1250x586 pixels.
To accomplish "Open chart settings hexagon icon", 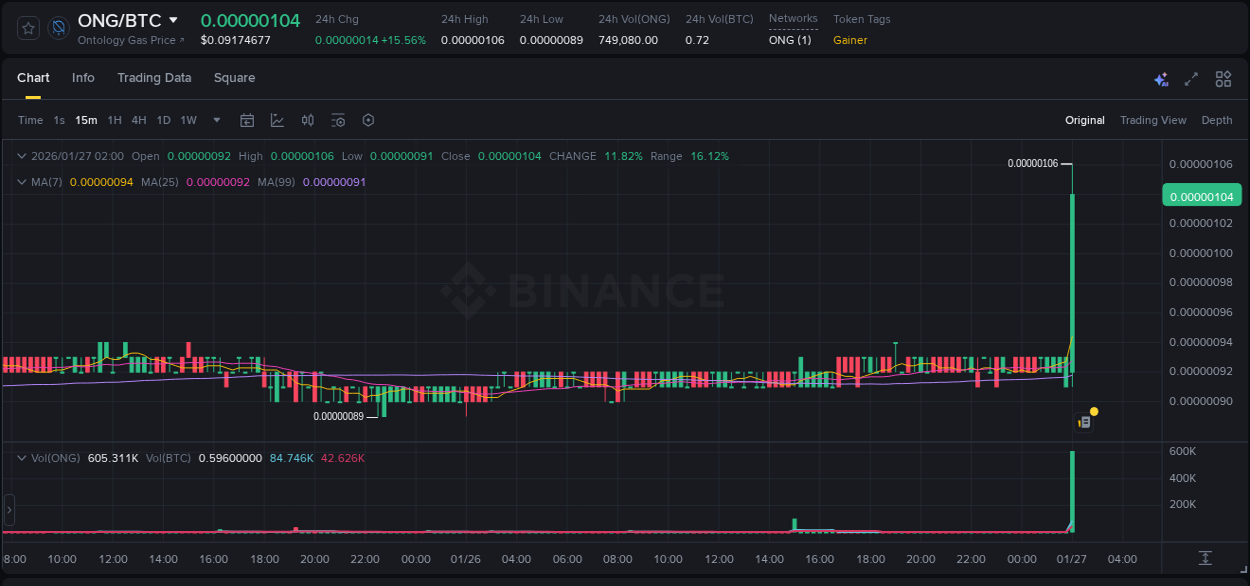I will [x=368, y=120].
